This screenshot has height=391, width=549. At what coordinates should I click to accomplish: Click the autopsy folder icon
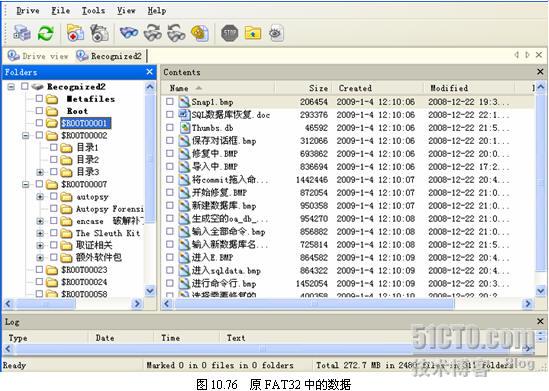pos(66,197)
